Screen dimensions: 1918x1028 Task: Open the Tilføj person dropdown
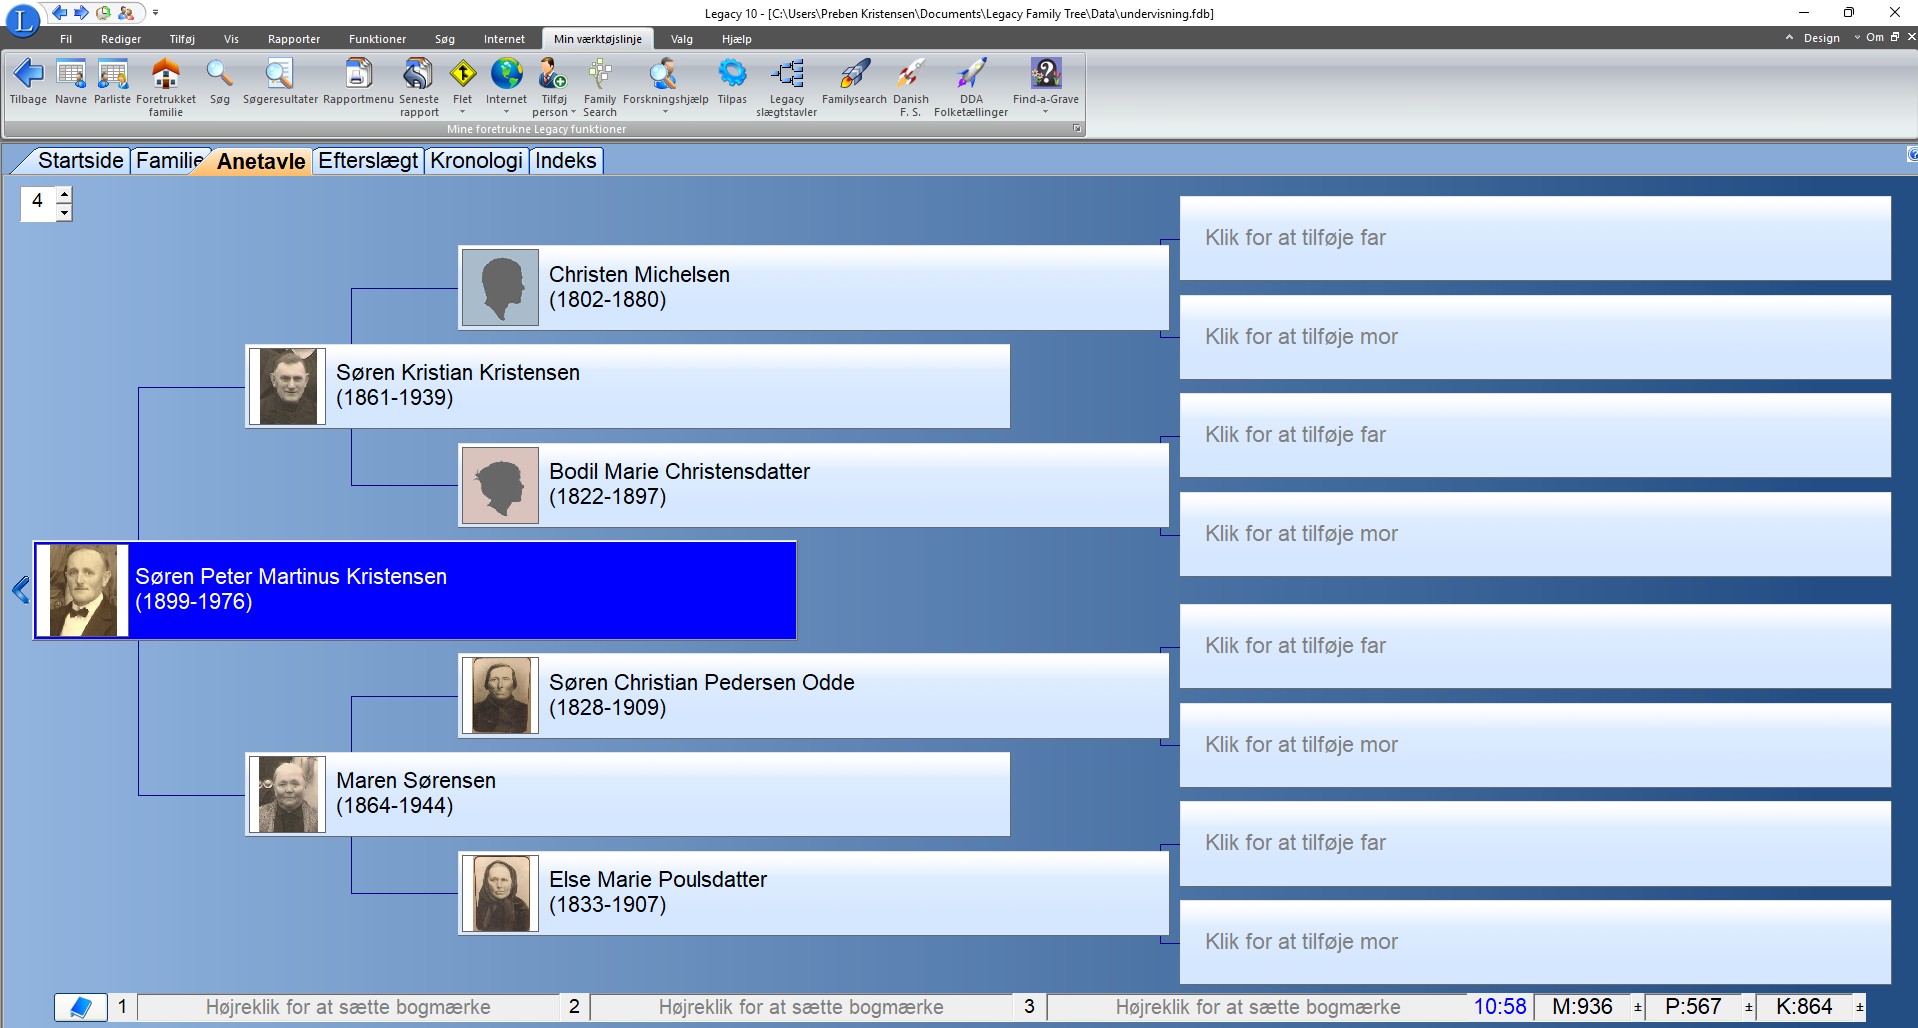coord(573,112)
